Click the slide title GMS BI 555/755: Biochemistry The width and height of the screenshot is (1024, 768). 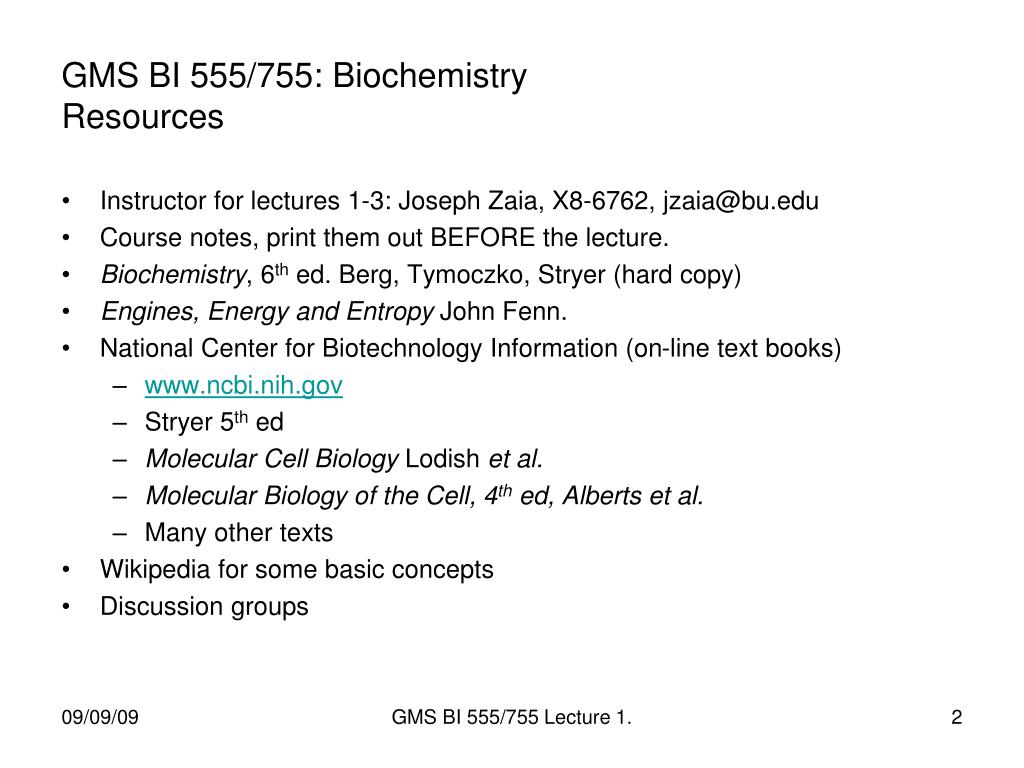click(x=294, y=76)
